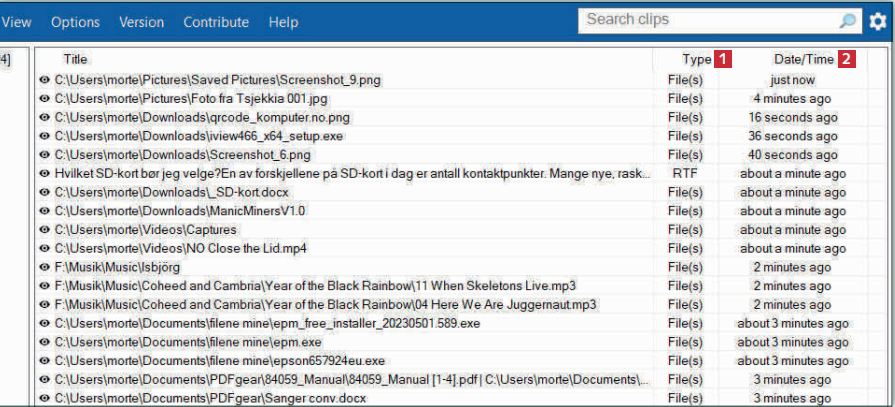Open the Version menu
The width and height of the screenshot is (895, 407).
click(141, 22)
